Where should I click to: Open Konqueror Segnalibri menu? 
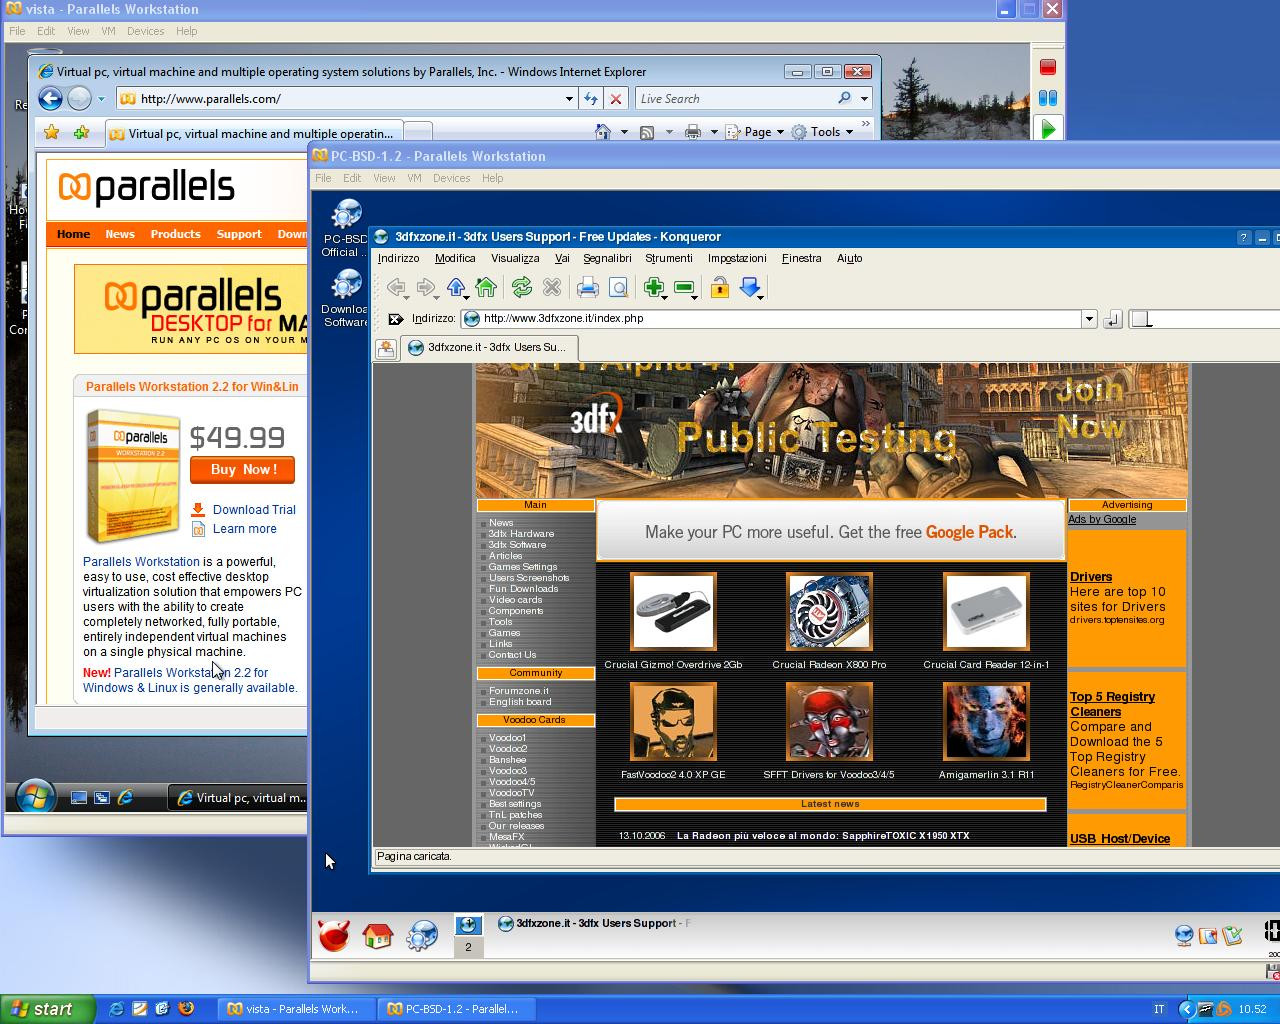[x=607, y=258]
